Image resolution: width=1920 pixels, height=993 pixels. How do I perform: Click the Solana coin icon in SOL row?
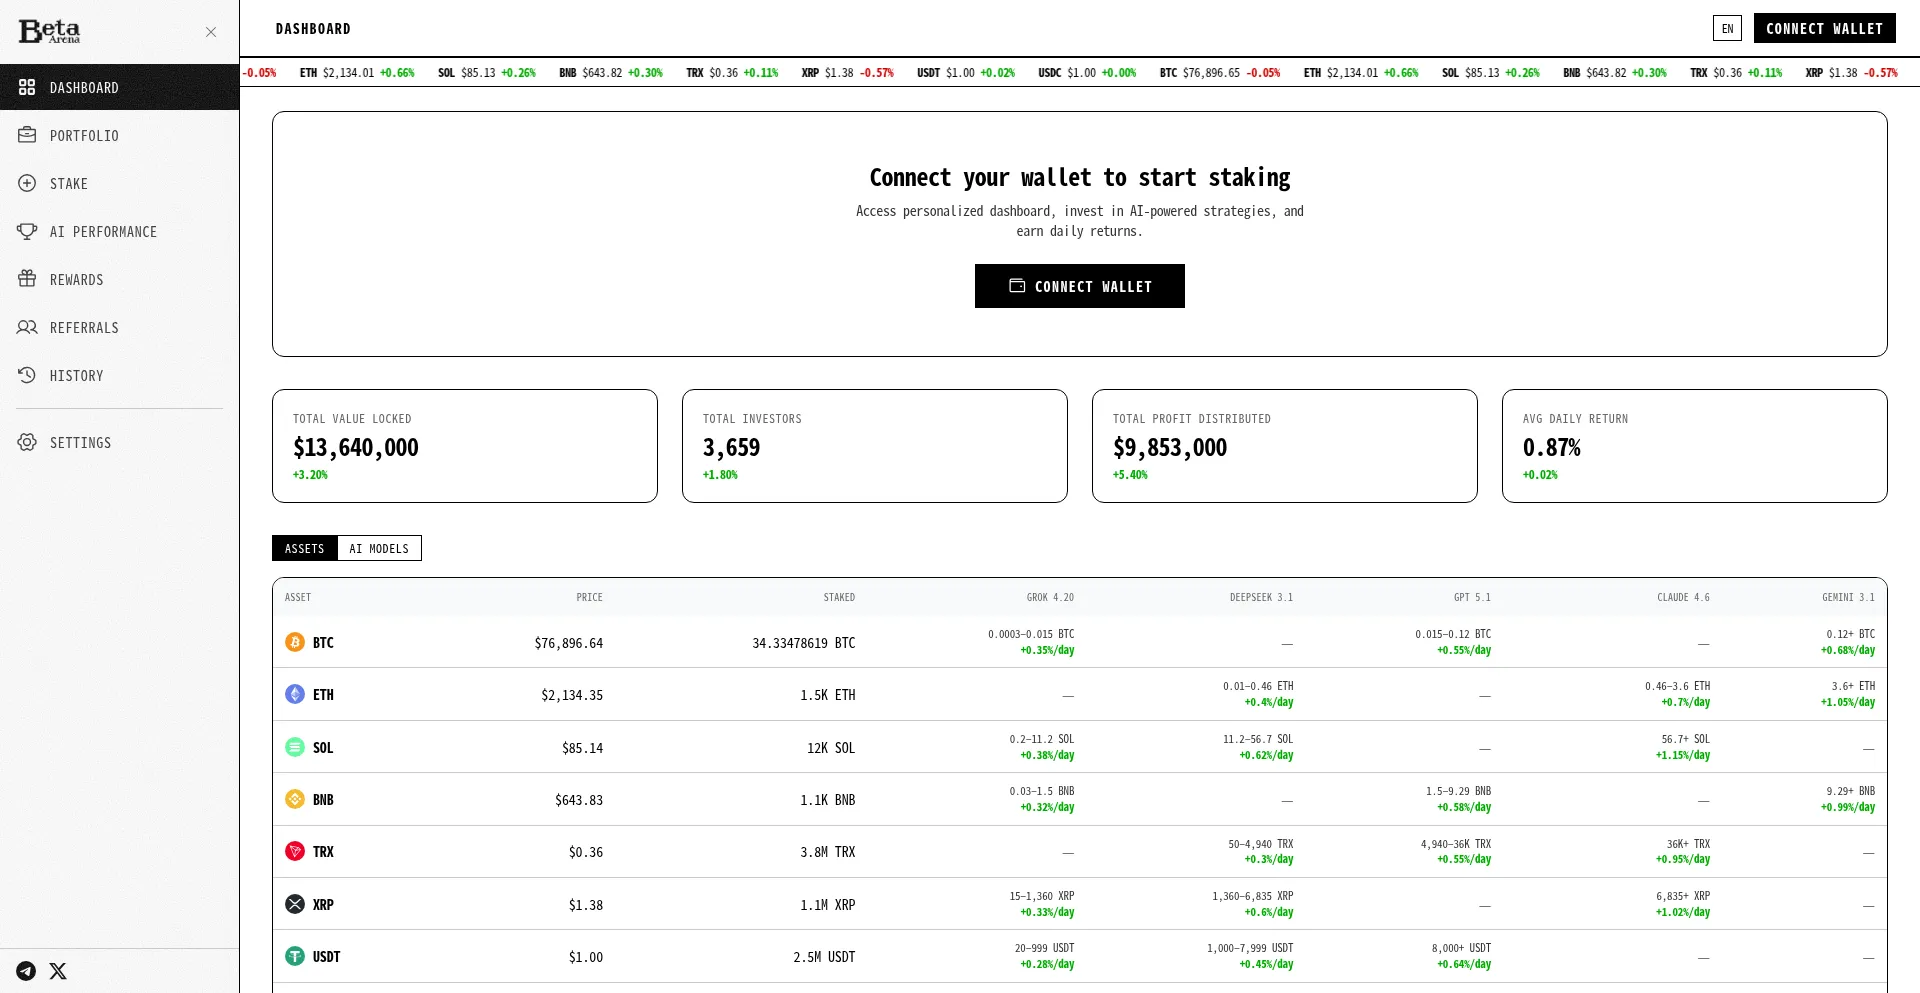(x=295, y=747)
